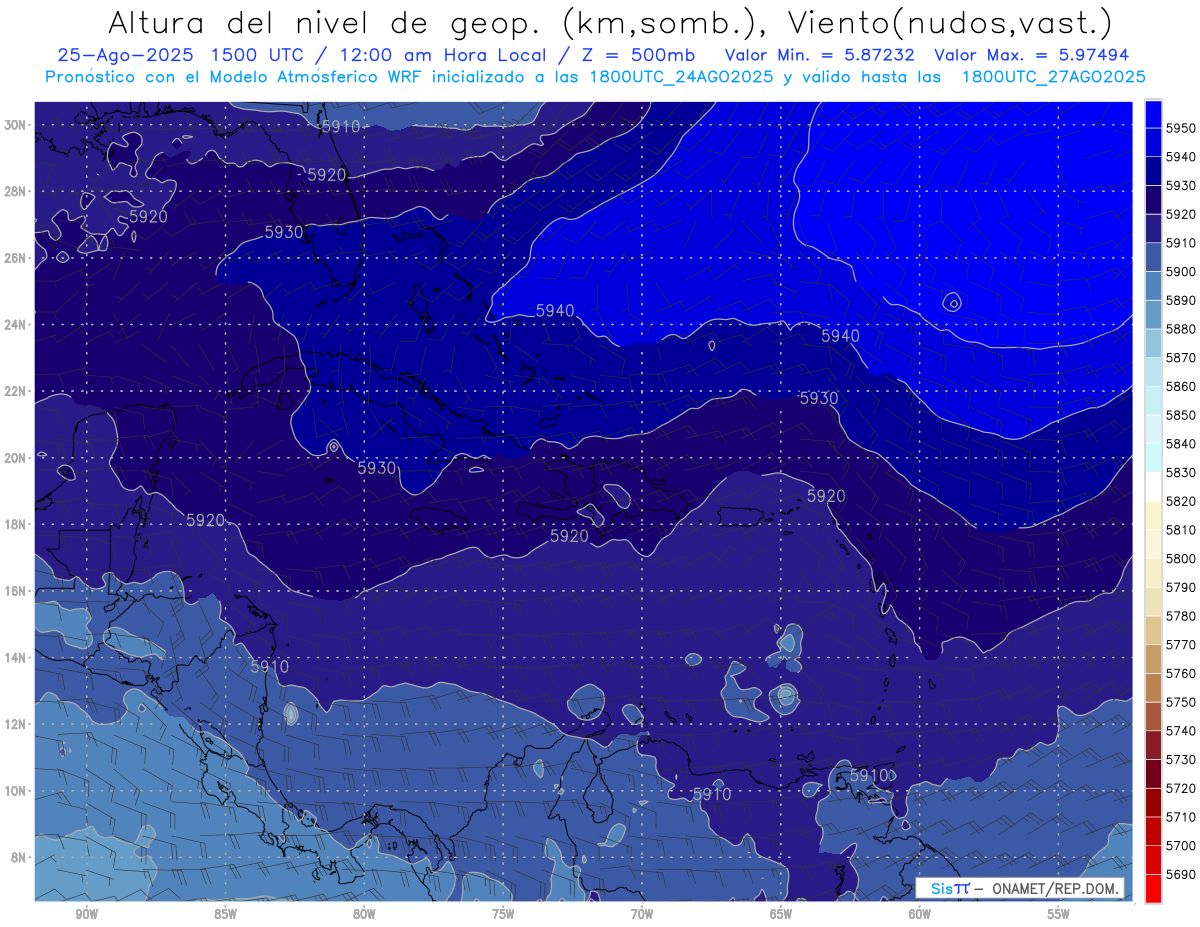Click the 20N latitude axis label

(17, 458)
